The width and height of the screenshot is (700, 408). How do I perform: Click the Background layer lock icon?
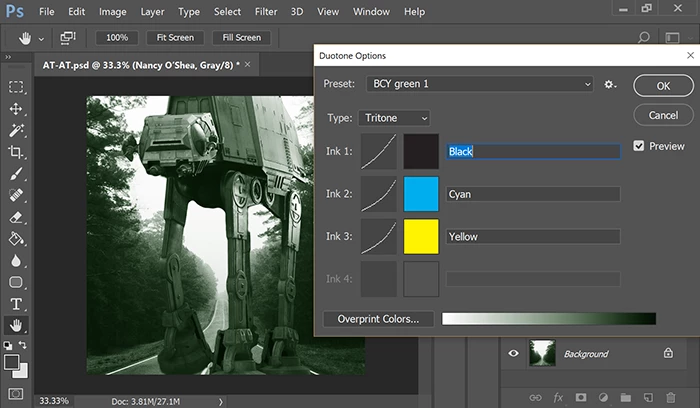668,353
